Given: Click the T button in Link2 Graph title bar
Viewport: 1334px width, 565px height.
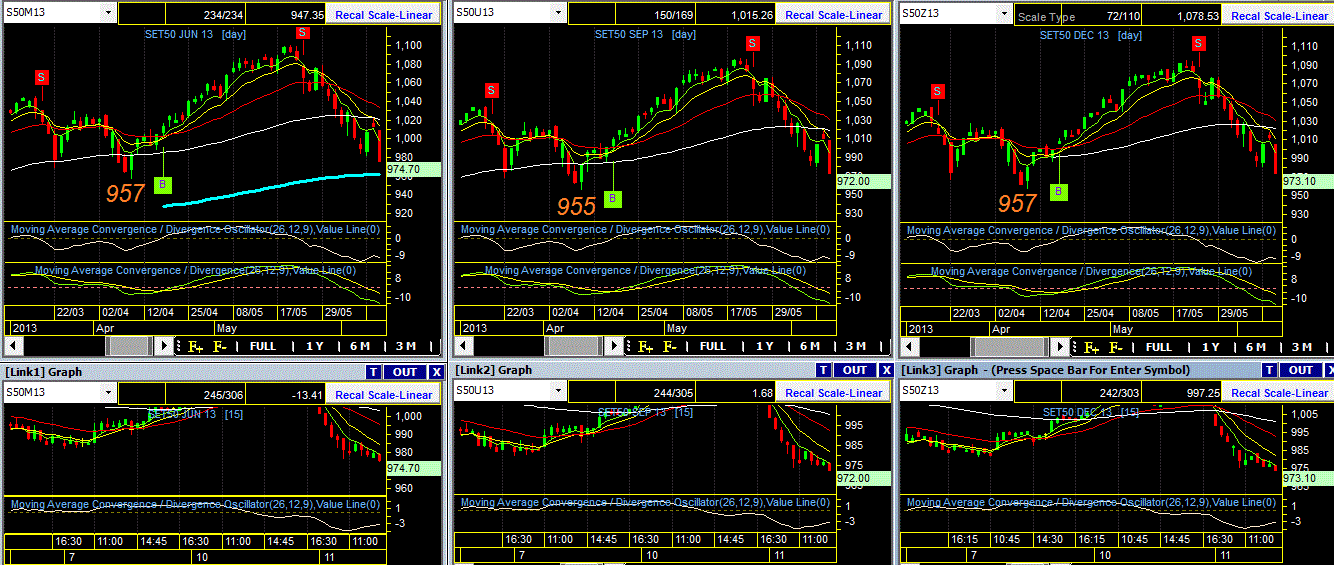Looking at the screenshot, I should point(823,370).
